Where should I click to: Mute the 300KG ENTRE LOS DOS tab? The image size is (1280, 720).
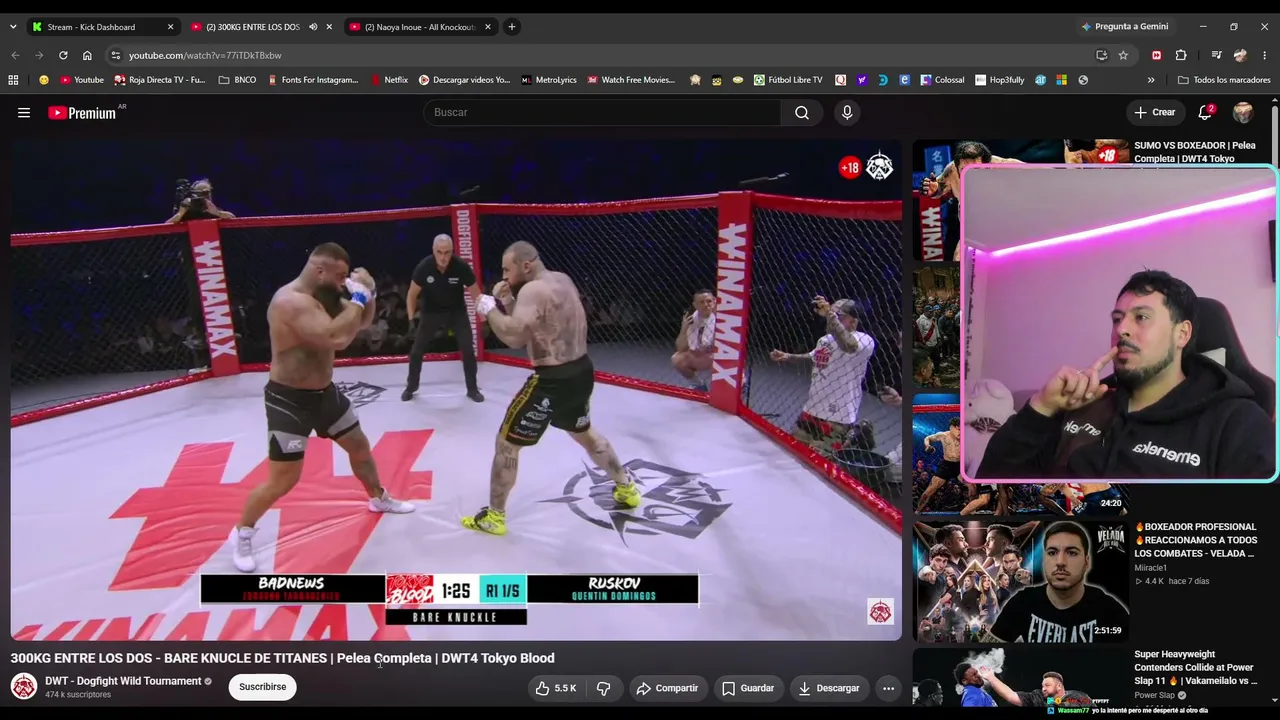313,27
